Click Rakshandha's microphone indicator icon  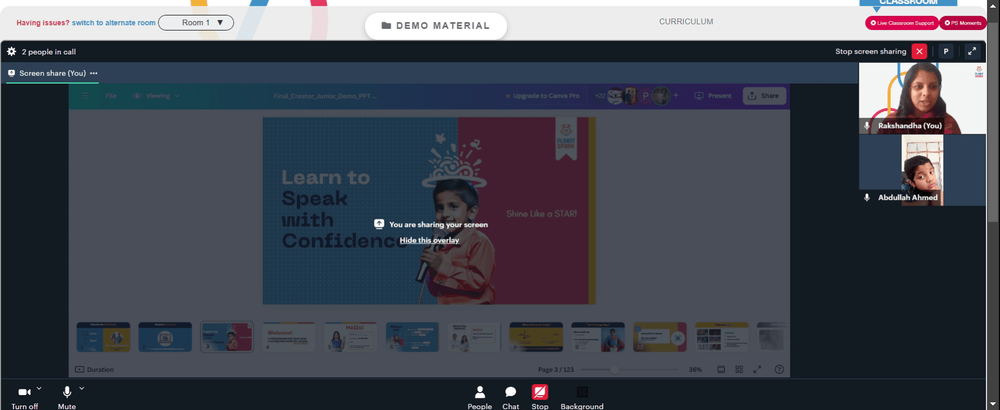pos(867,126)
